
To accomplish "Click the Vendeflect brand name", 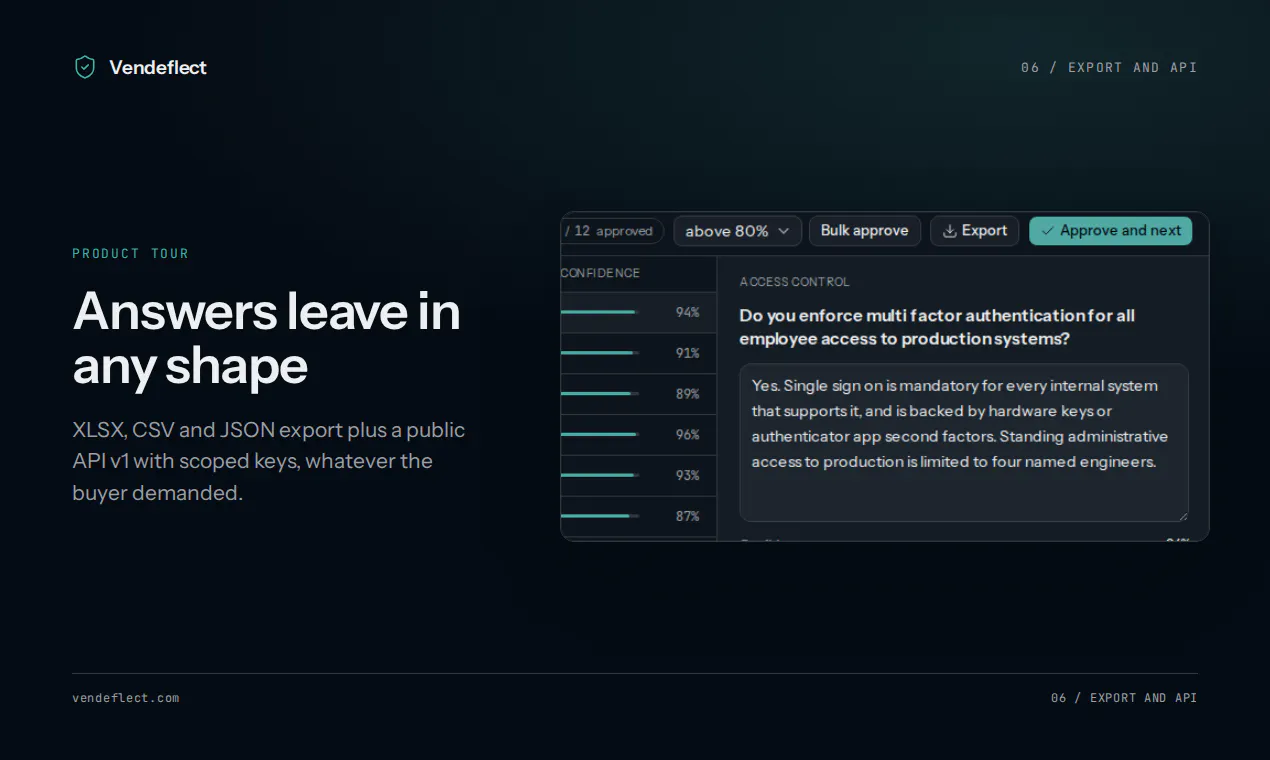I will pos(158,67).
